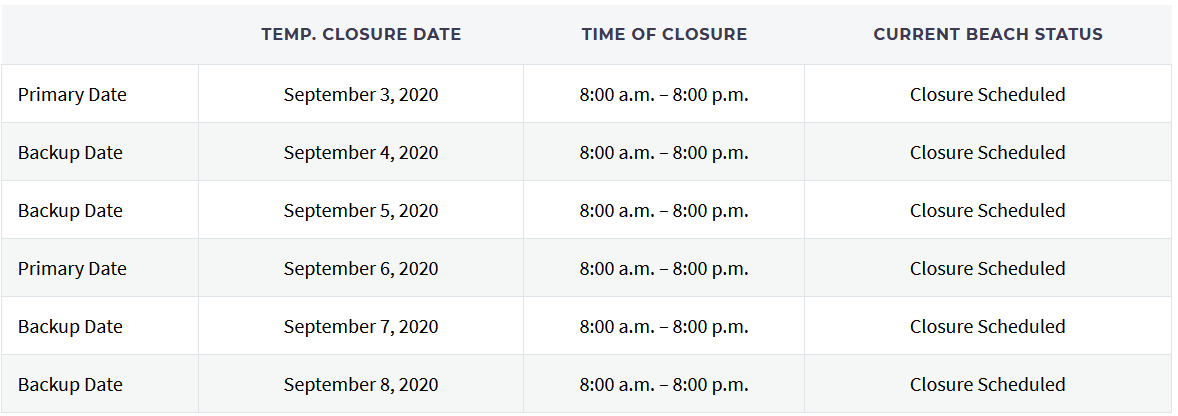The width and height of the screenshot is (1178, 416).
Task: Select Backup Date label in September 8 row
Action: 70,385
